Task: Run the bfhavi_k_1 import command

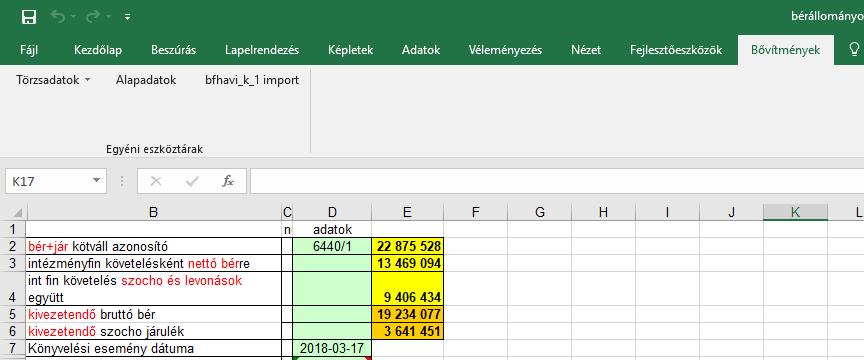Action: click(252, 80)
